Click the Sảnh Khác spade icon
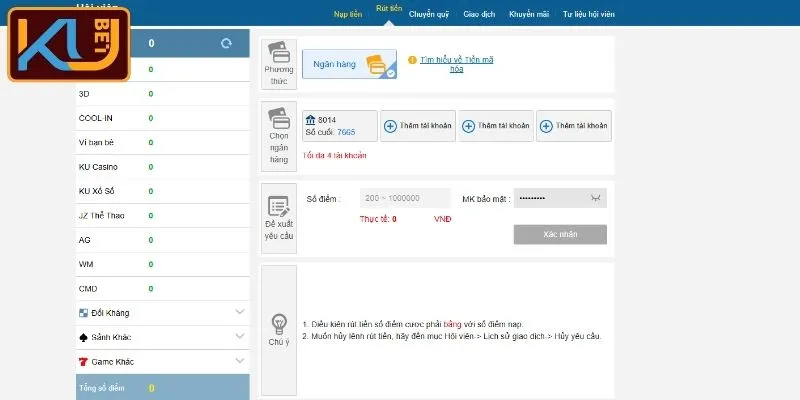This screenshot has height=400, width=800. point(84,337)
